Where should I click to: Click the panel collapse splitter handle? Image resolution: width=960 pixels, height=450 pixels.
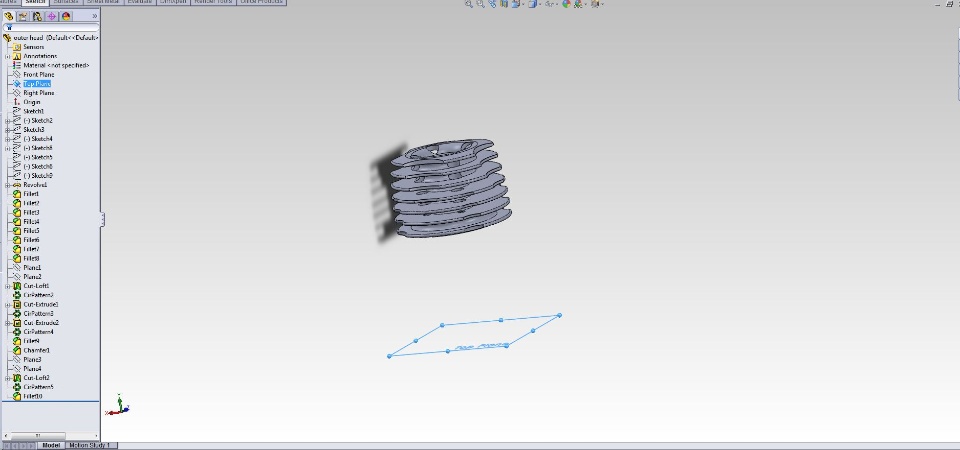pos(102,219)
